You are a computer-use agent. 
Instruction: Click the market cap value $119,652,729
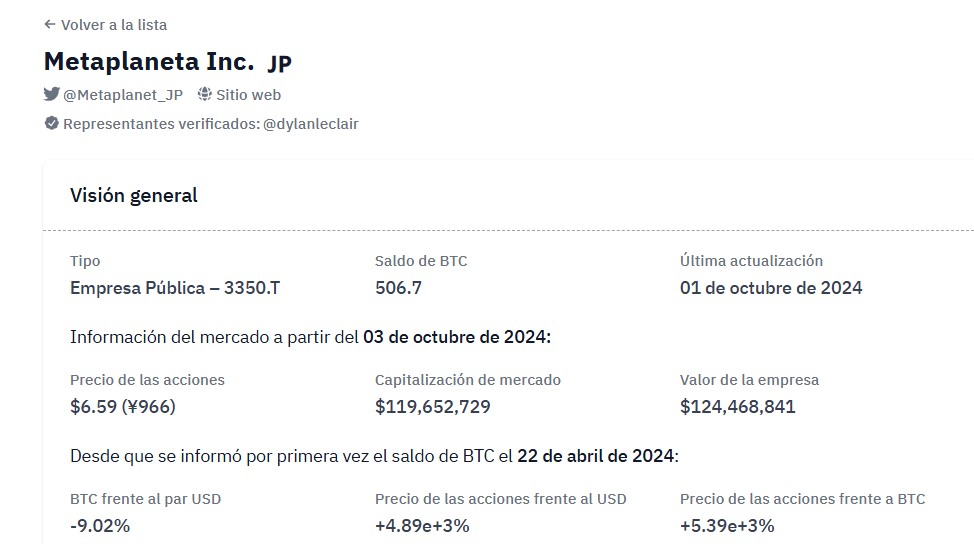pos(433,407)
